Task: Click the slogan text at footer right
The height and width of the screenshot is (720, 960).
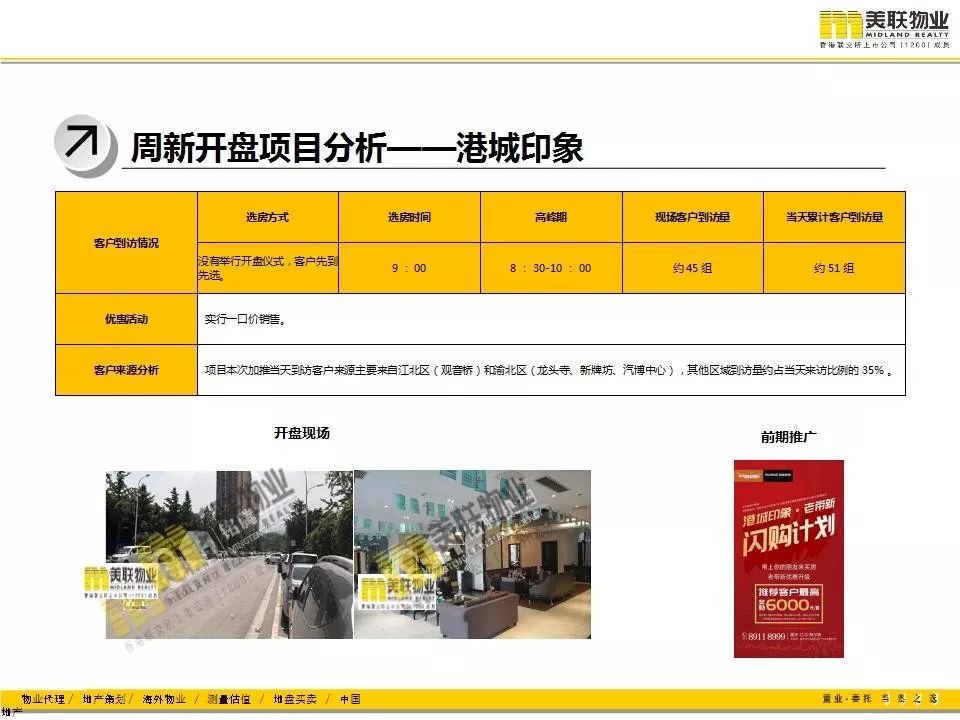Action: [x=880, y=699]
